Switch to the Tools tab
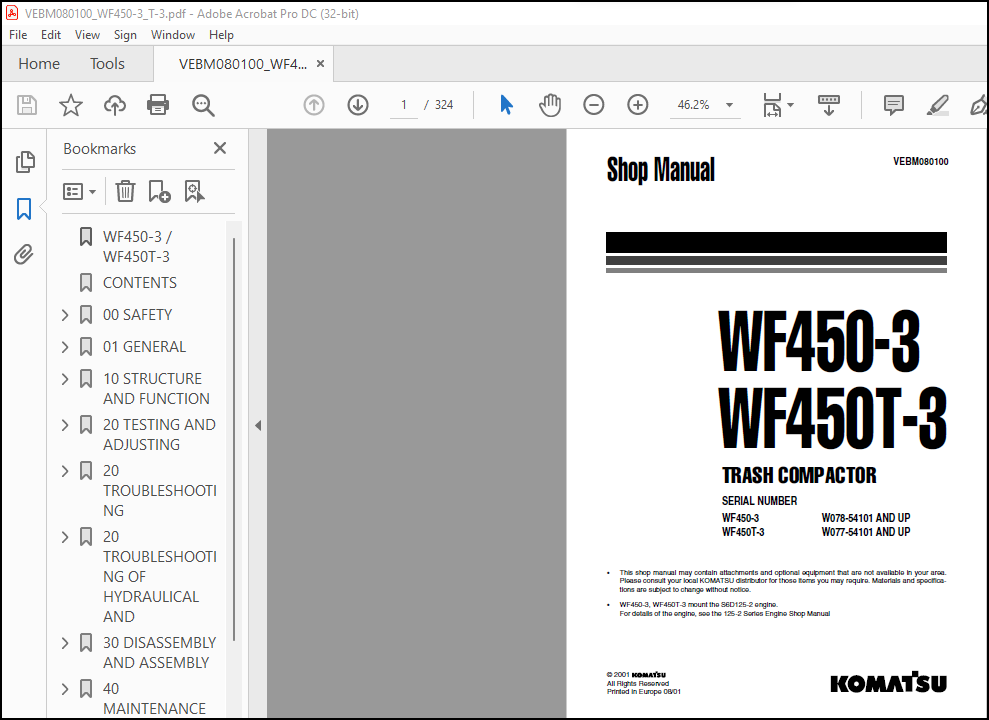The image size is (989, 720). coord(107,64)
